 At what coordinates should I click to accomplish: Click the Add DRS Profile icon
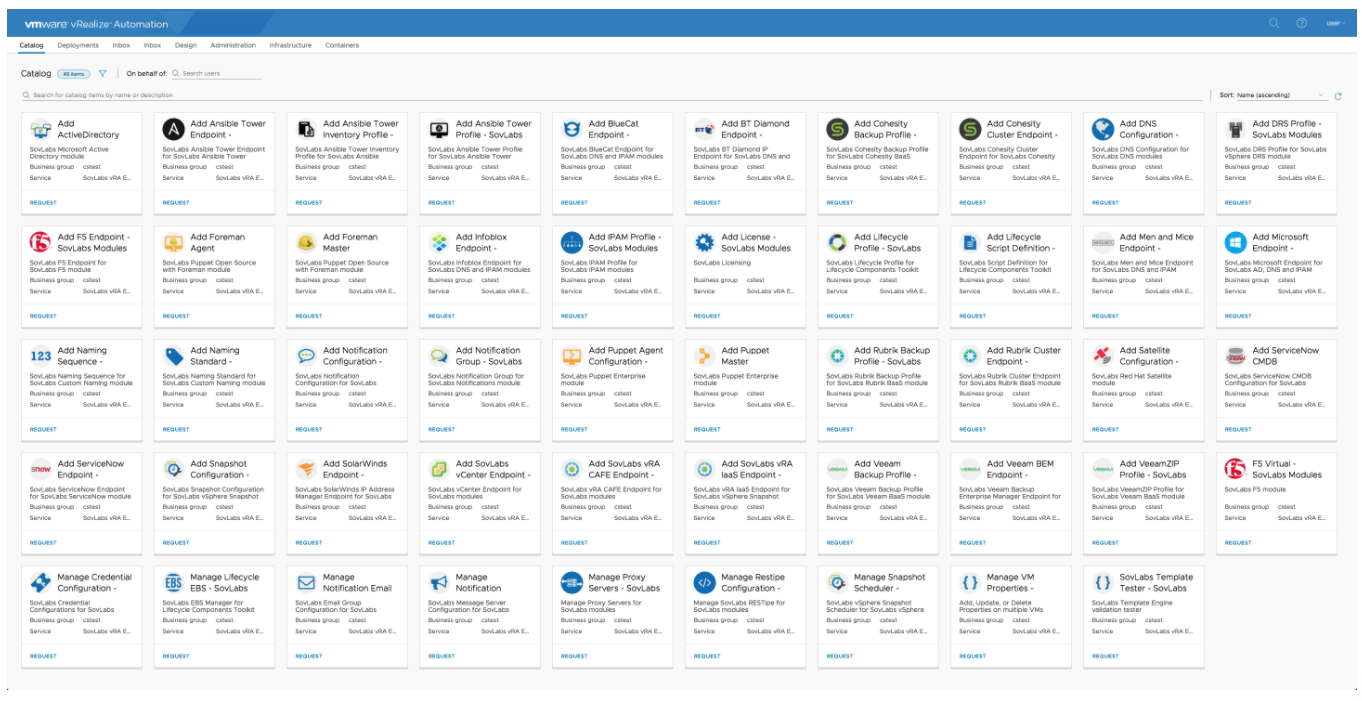click(1235, 129)
